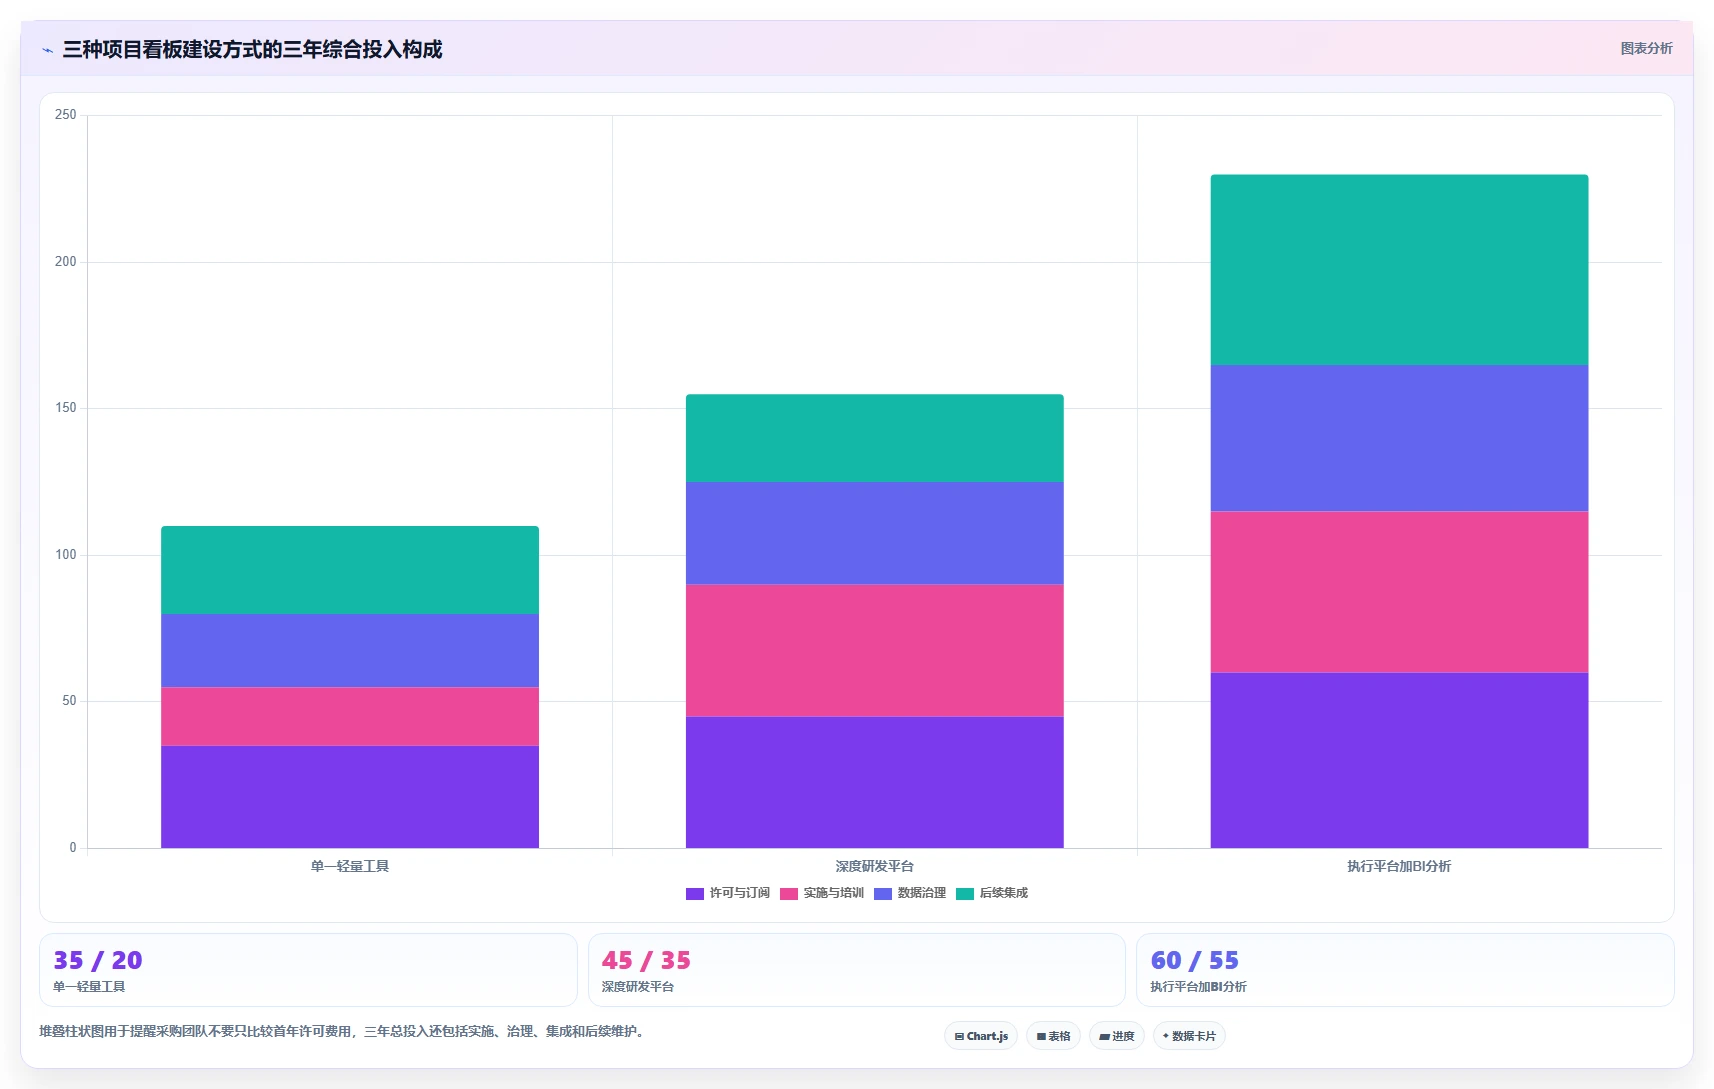Click the 数据卡片 tag chip
This screenshot has width=1714, height=1089.
click(1189, 1036)
